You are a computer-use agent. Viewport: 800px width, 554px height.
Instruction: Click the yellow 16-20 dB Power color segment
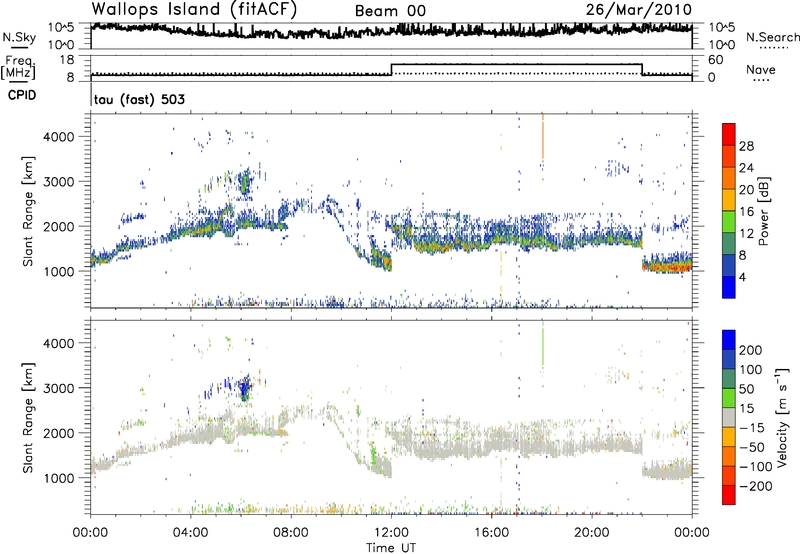[729, 200]
